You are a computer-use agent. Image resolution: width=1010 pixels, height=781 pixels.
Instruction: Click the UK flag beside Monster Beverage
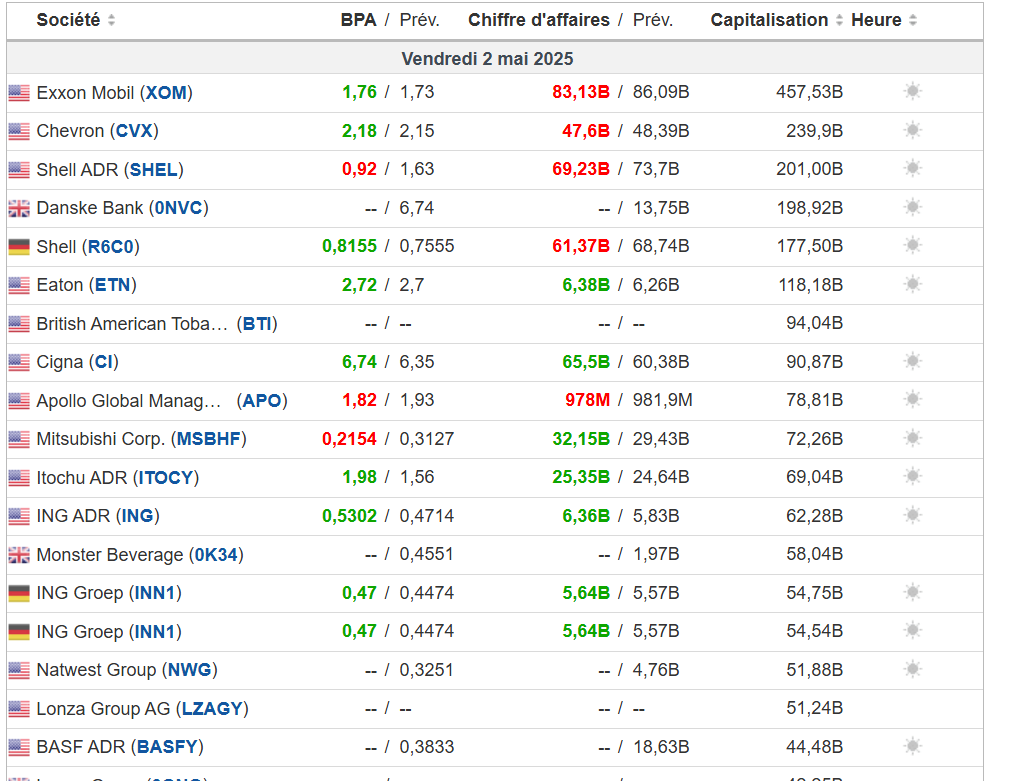19,555
